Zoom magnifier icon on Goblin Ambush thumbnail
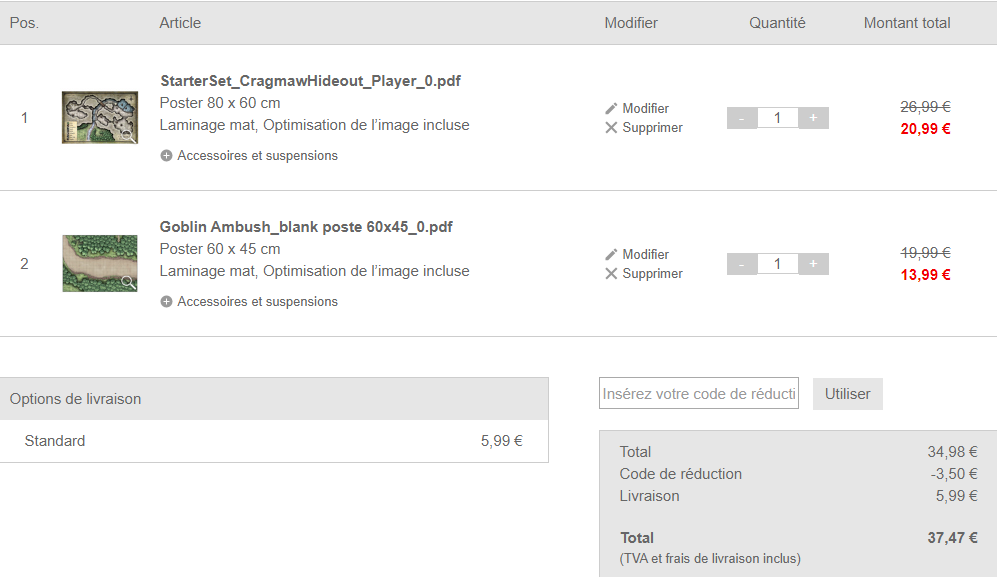The height and width of the screenshot is (577, 997). point(128,282)
